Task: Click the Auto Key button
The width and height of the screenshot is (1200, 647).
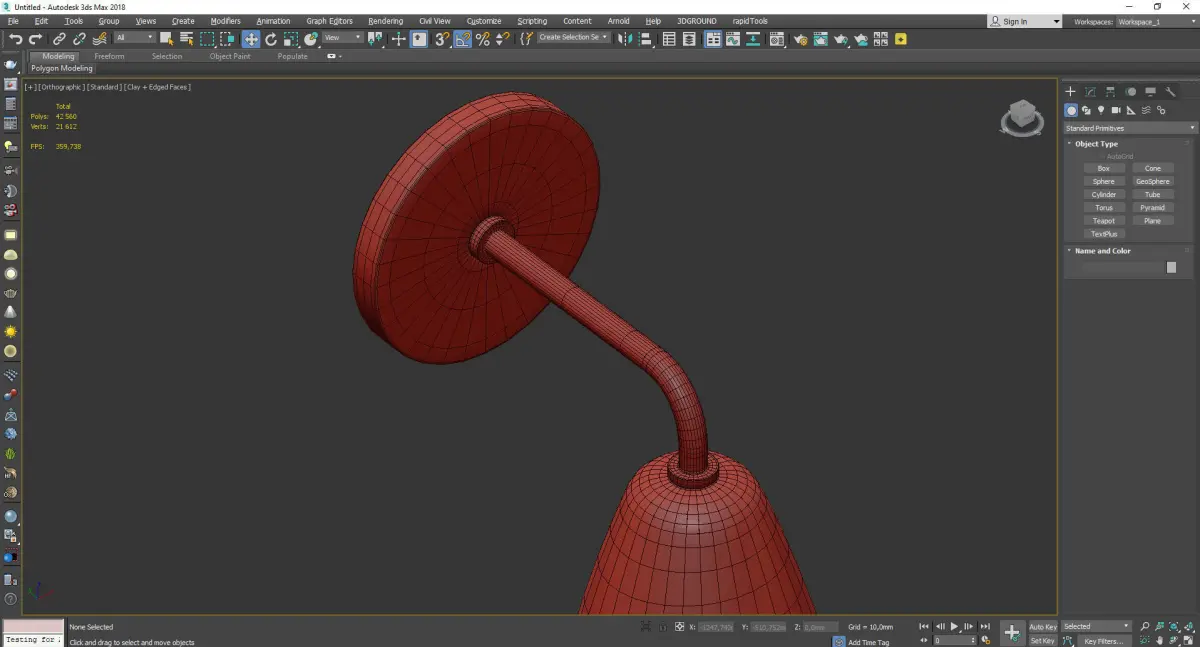Action: (x=1043, y=627)
